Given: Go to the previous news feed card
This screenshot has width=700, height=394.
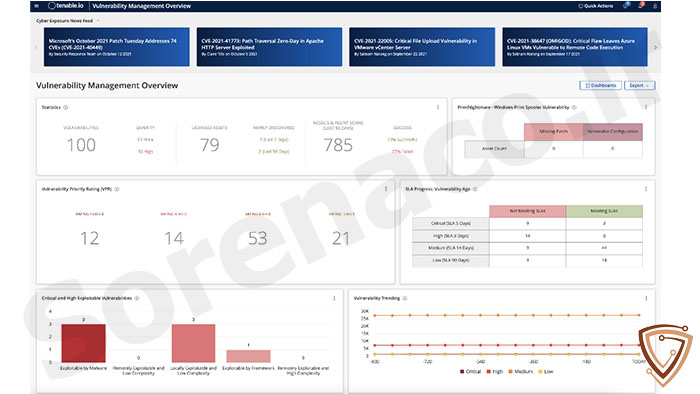Looking at the screenshot, I should (x=36, y=47).
